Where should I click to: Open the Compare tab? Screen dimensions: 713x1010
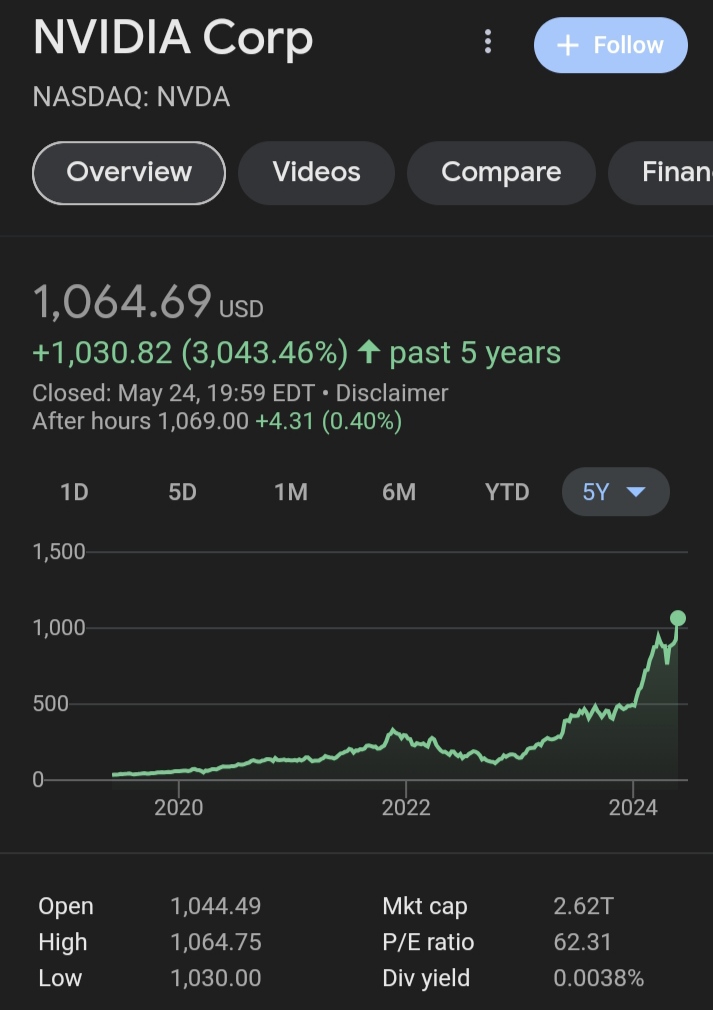click(x=501, y=172)
